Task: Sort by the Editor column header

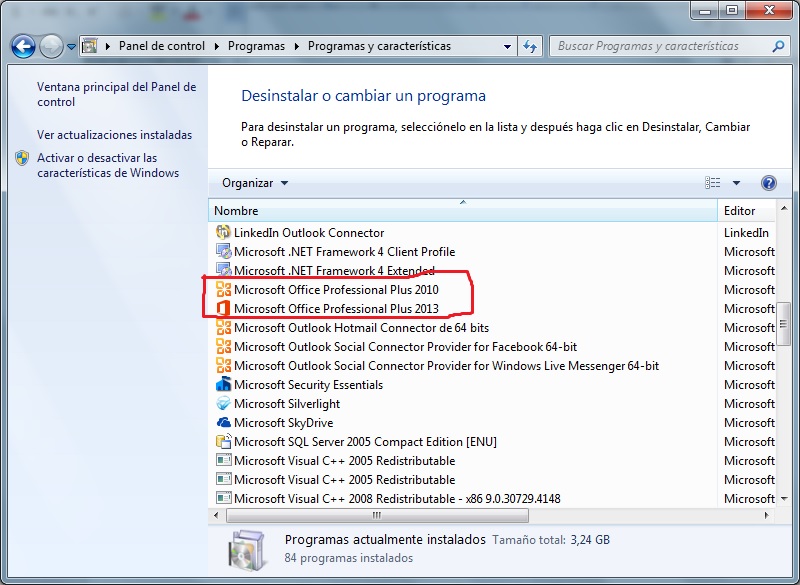Action: coord(746,211)
